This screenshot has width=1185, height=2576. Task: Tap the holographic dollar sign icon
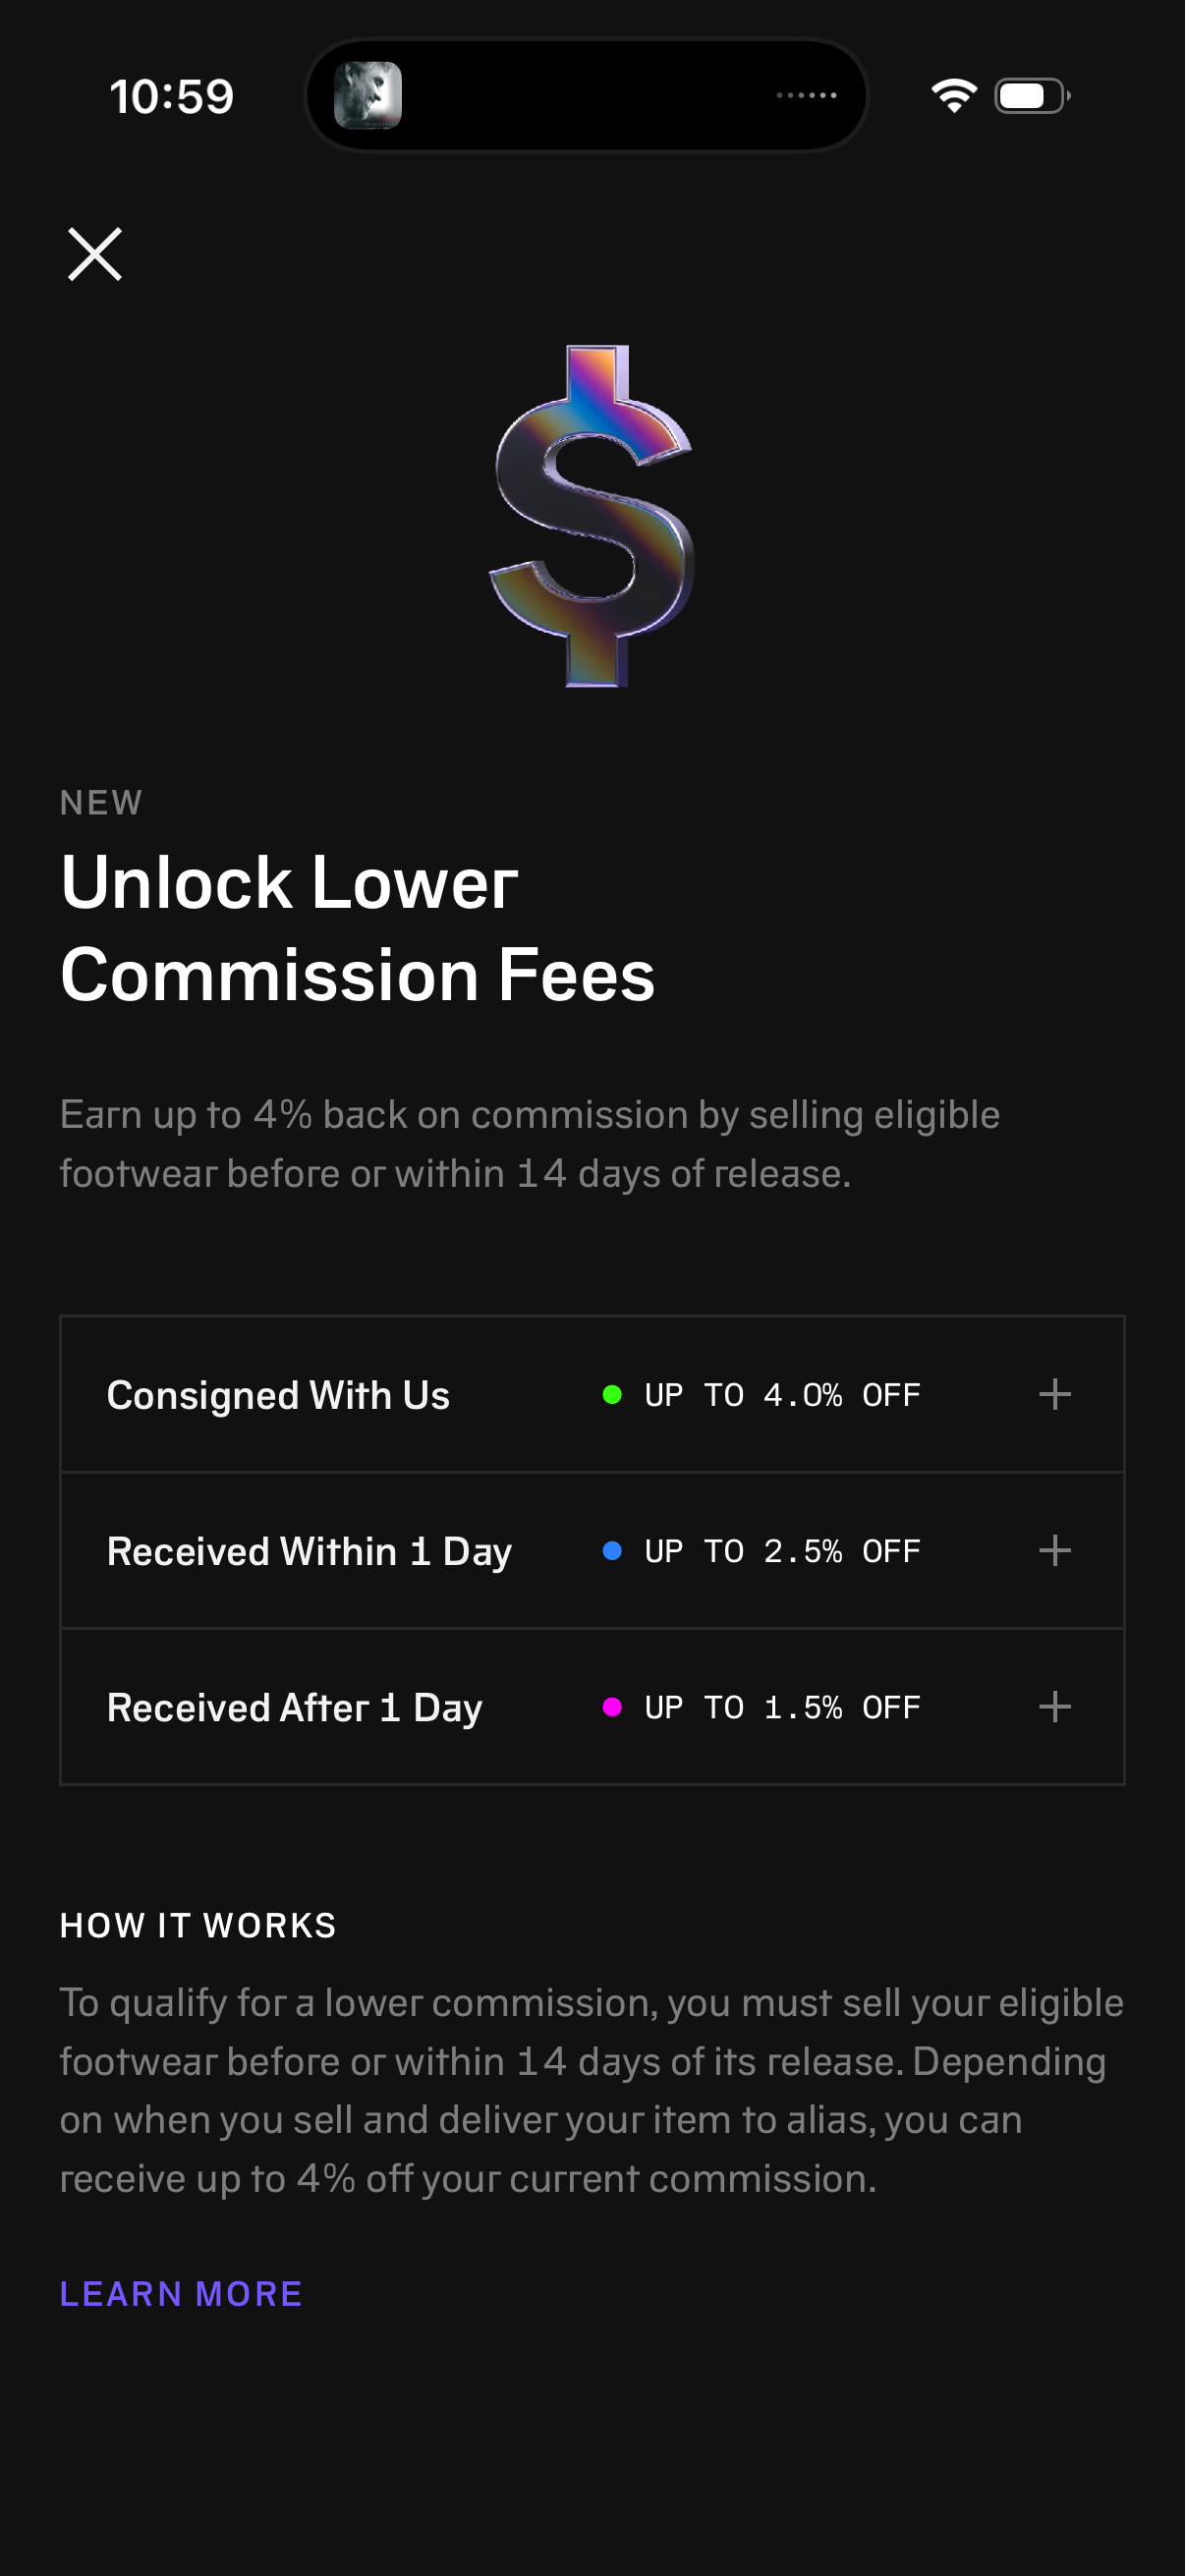click(592, 516)
